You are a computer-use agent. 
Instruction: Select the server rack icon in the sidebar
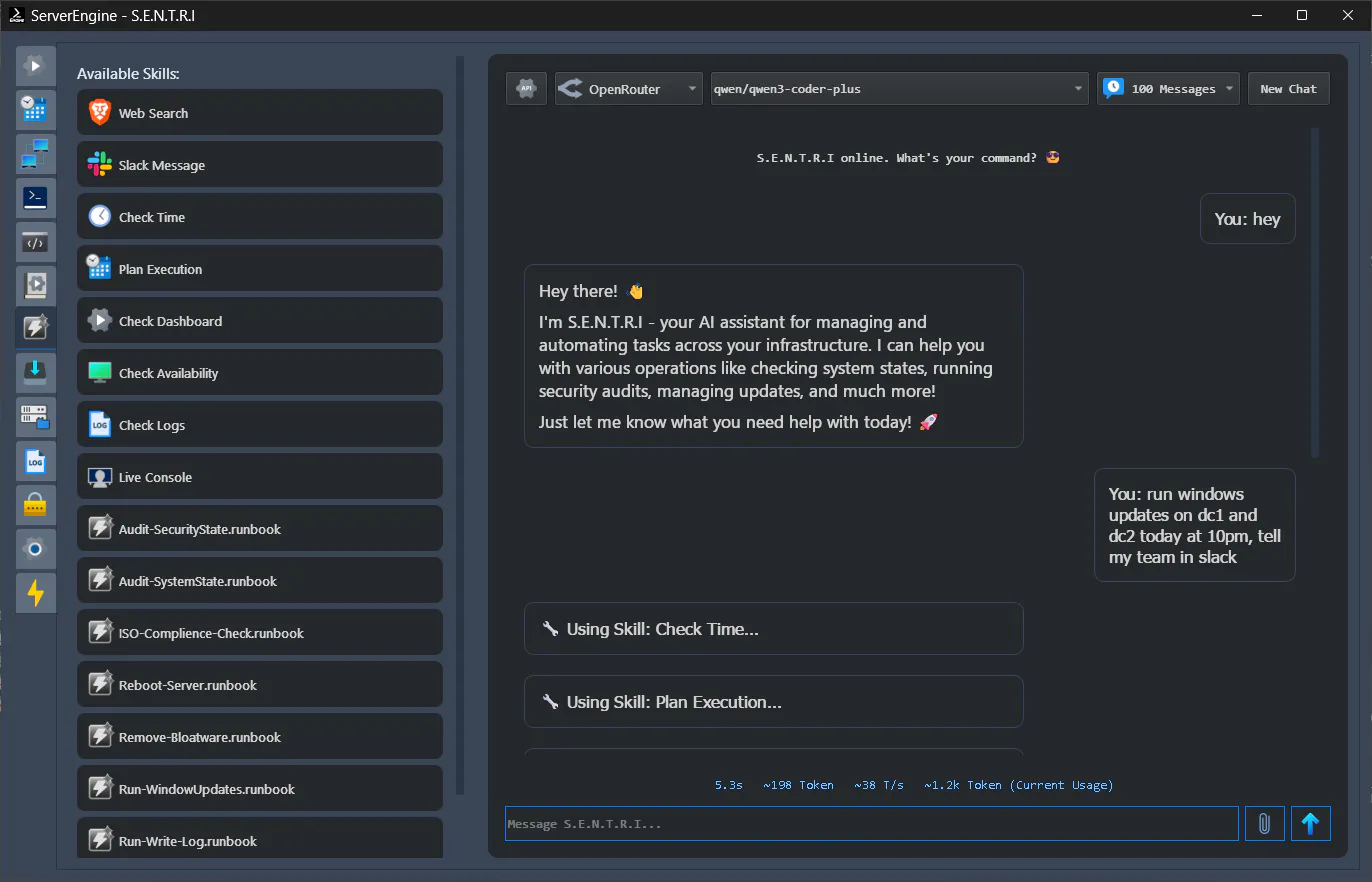35,417
